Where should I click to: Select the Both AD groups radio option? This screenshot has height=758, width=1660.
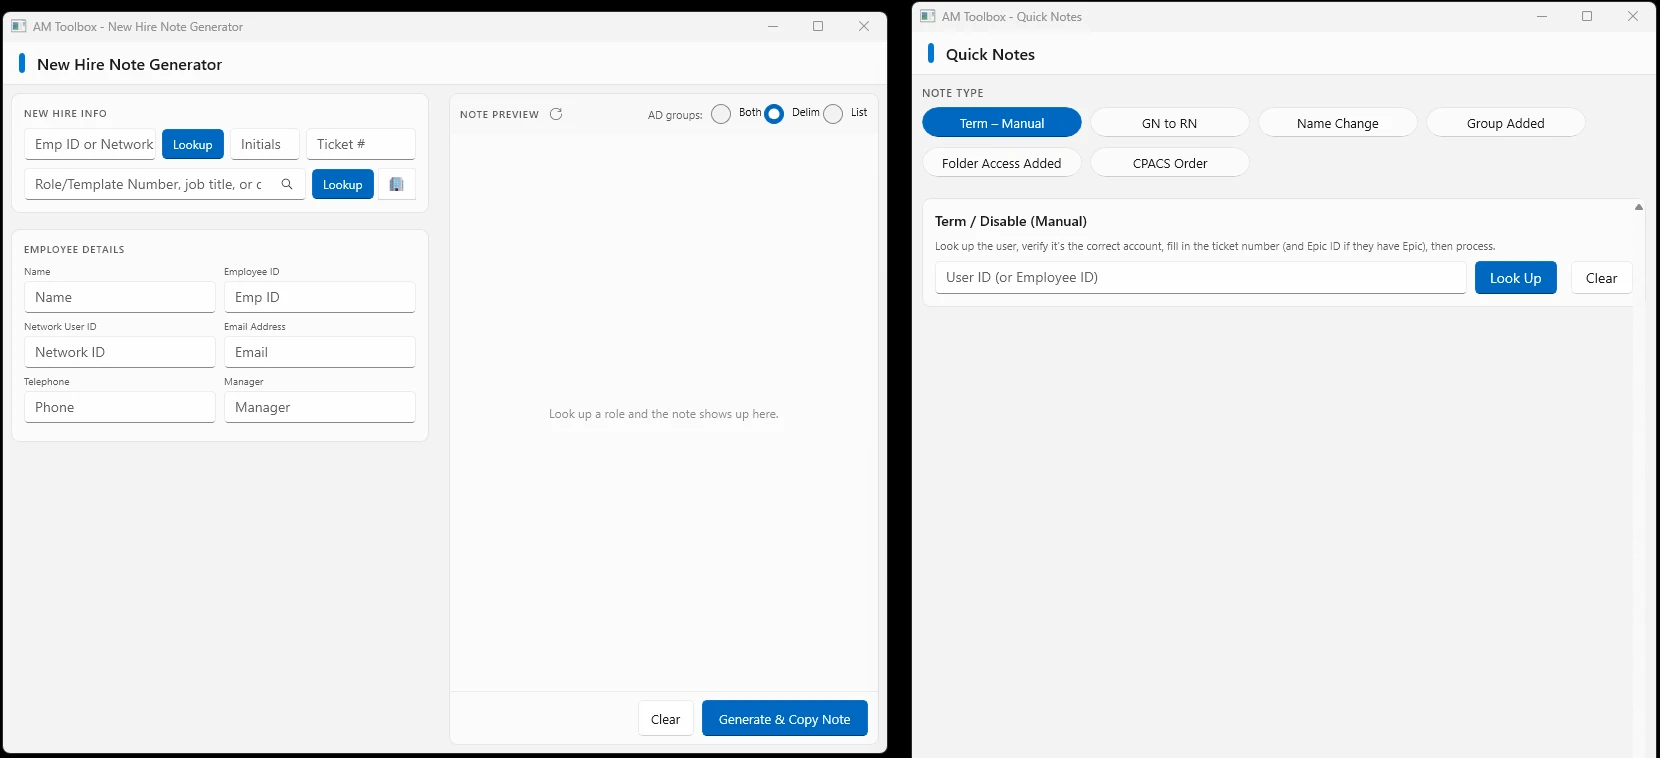point(721,114)
